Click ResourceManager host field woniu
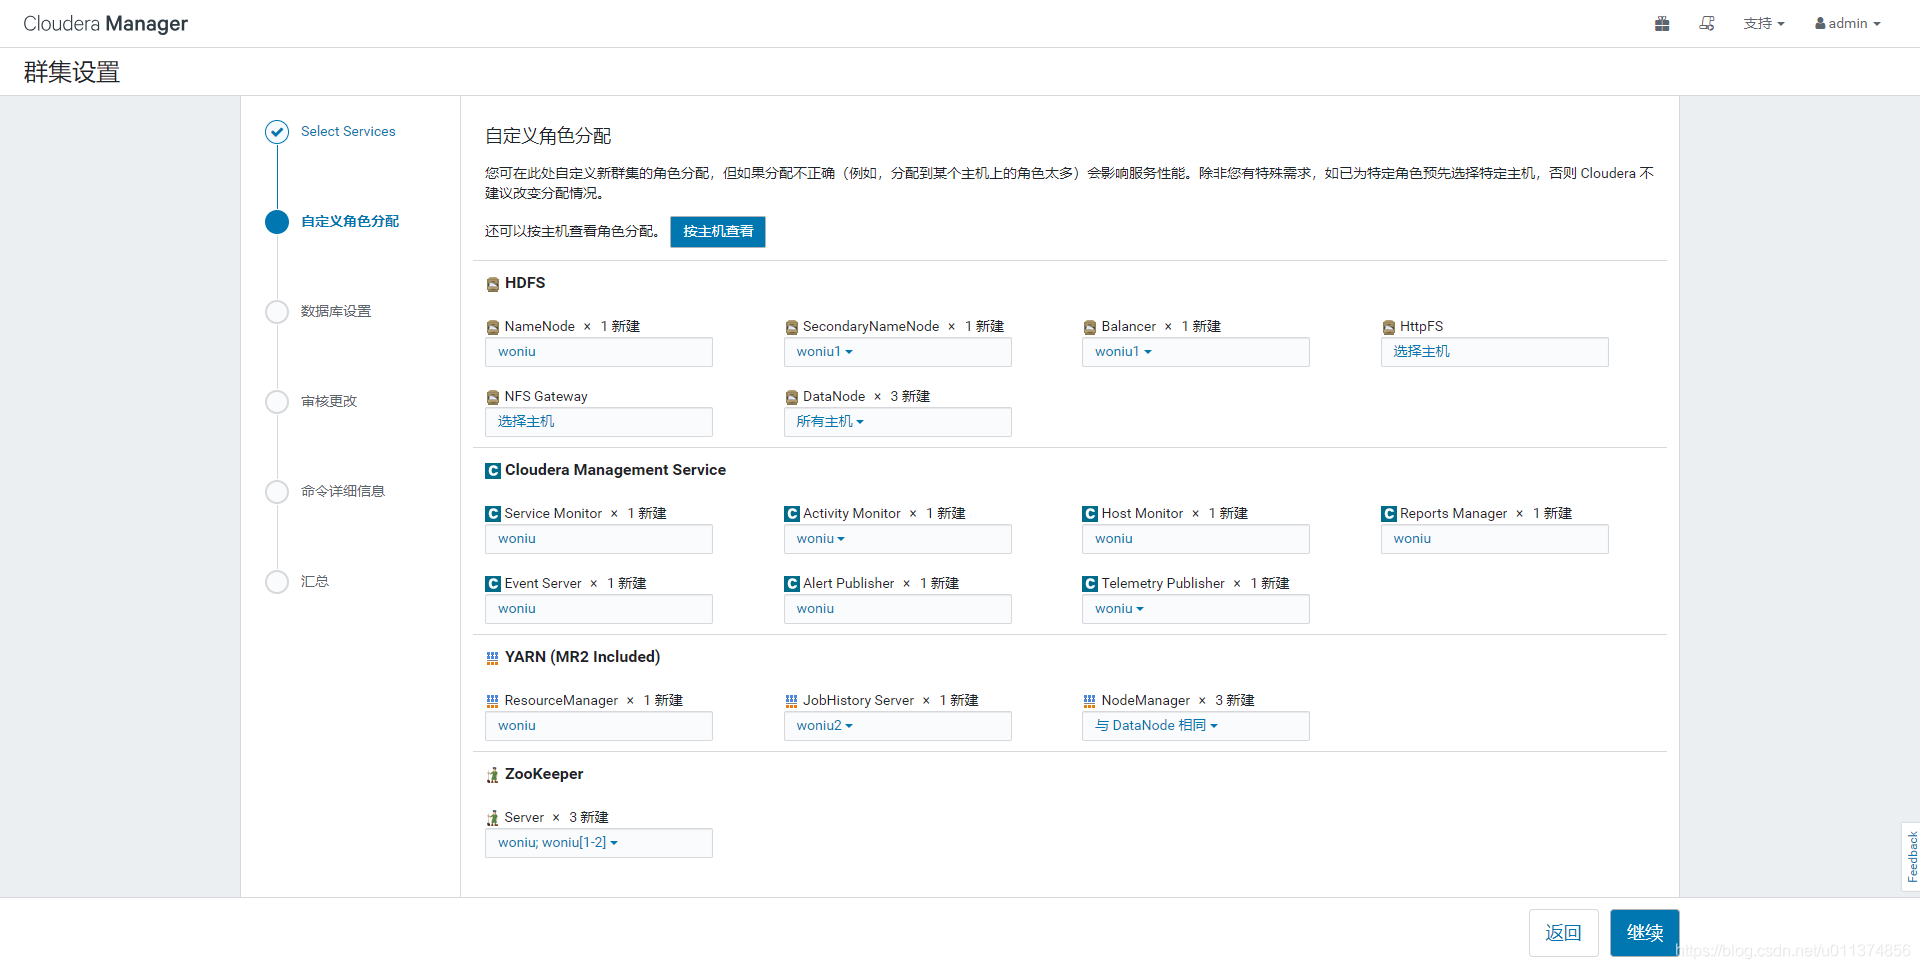Screen dimensions: 1920x969 coord(599,726)
